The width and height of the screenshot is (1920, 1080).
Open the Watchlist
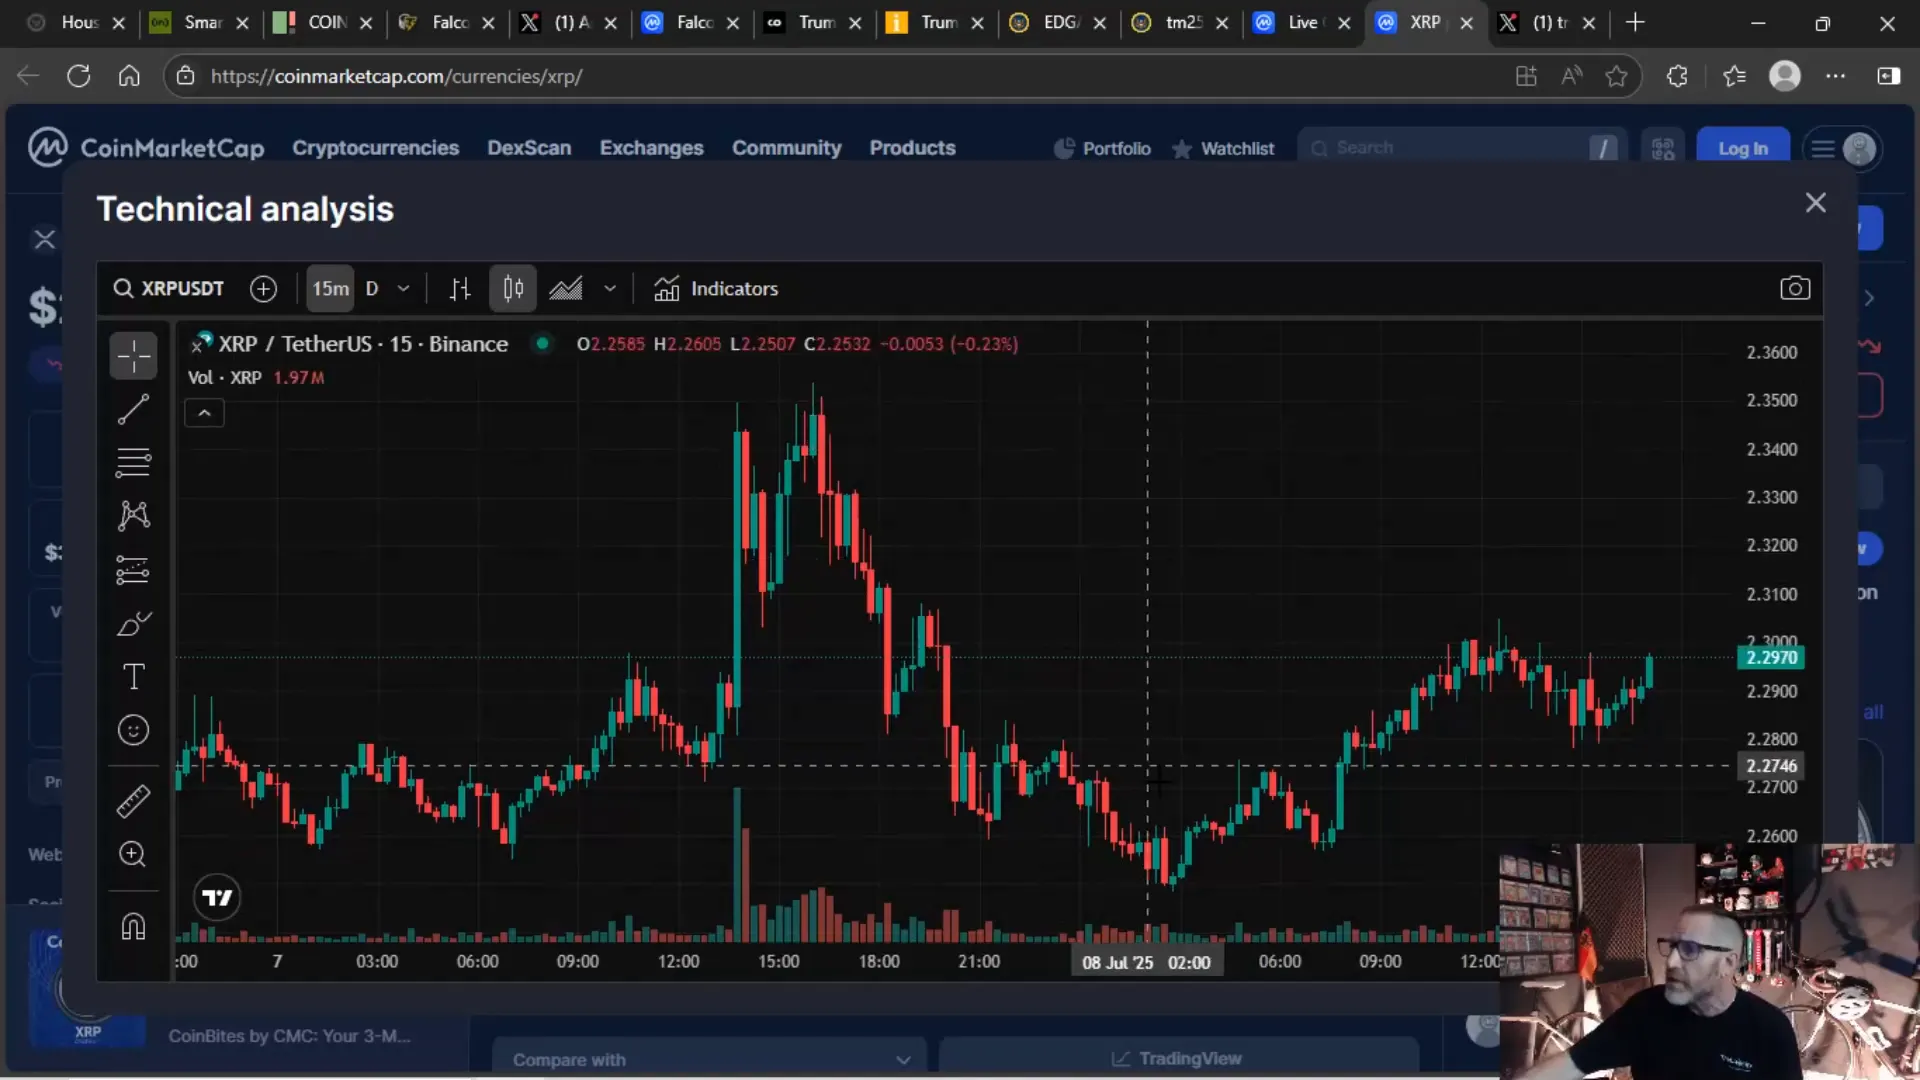tap(1224, 149)
